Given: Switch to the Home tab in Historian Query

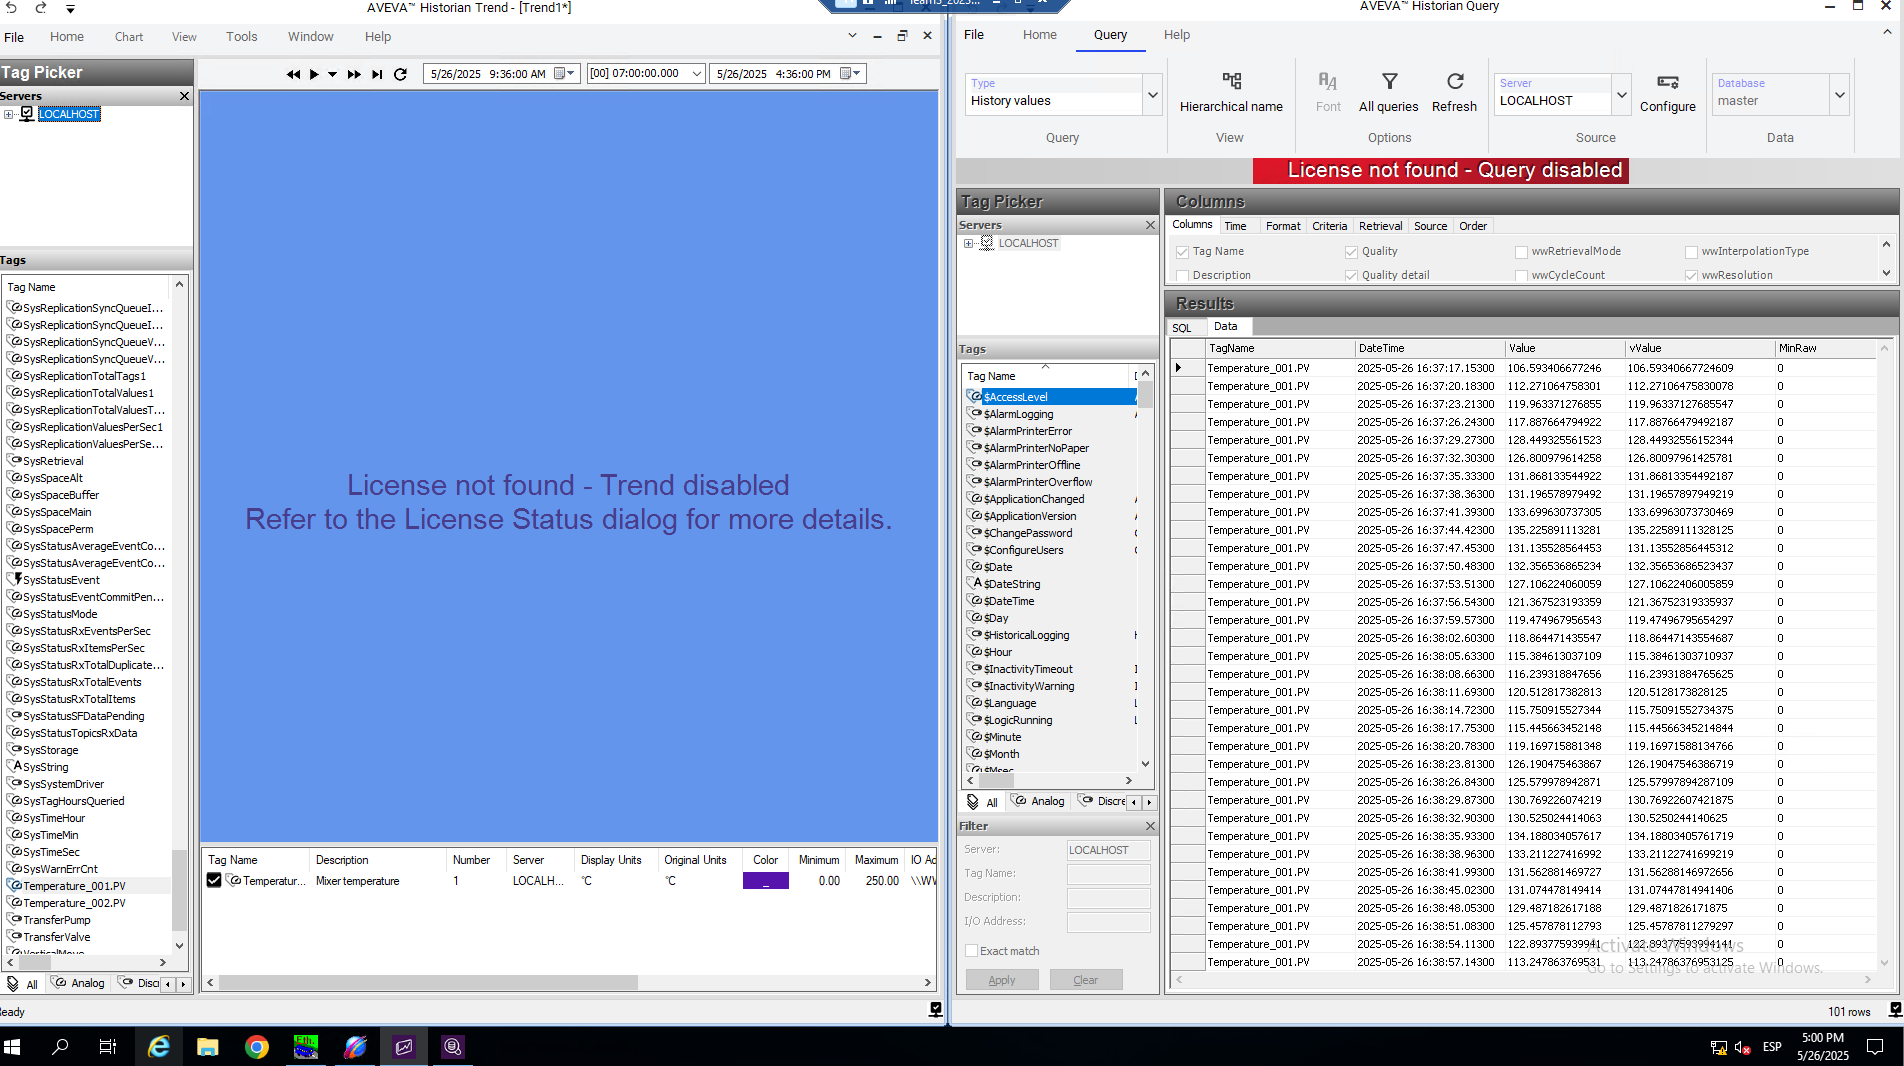Looking at the screenshot, I should point(1040,35).
